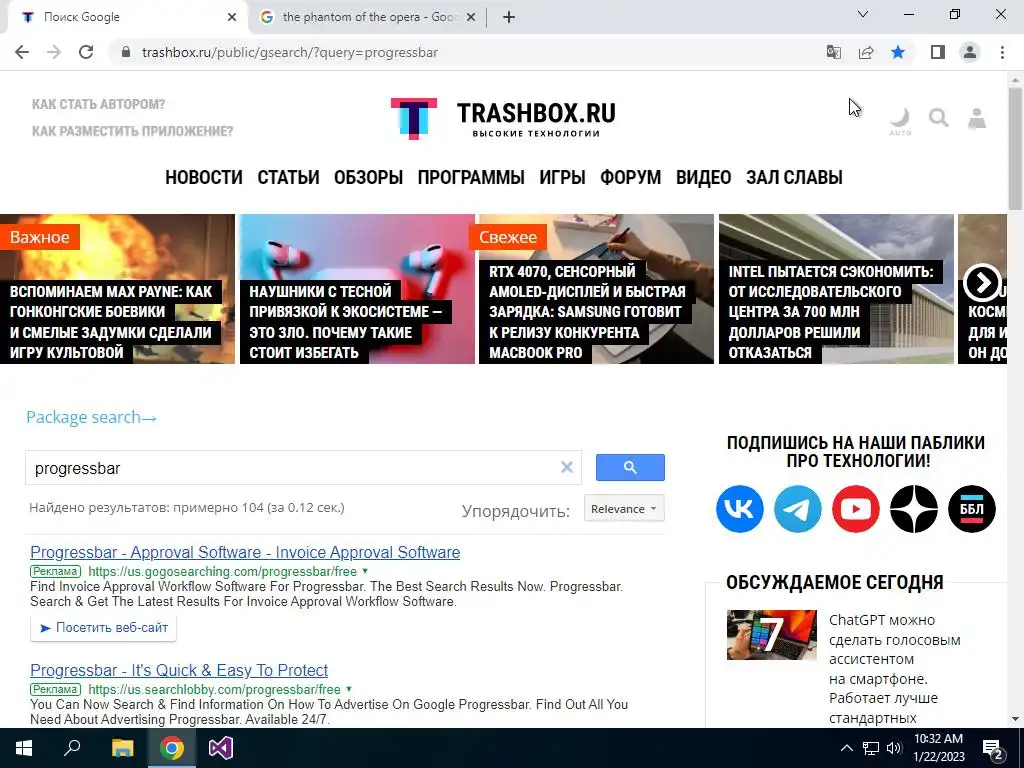1024x768 pixels.
Task: Open the ОБЗОРЫ menu item
Action: tap(368, 178)
